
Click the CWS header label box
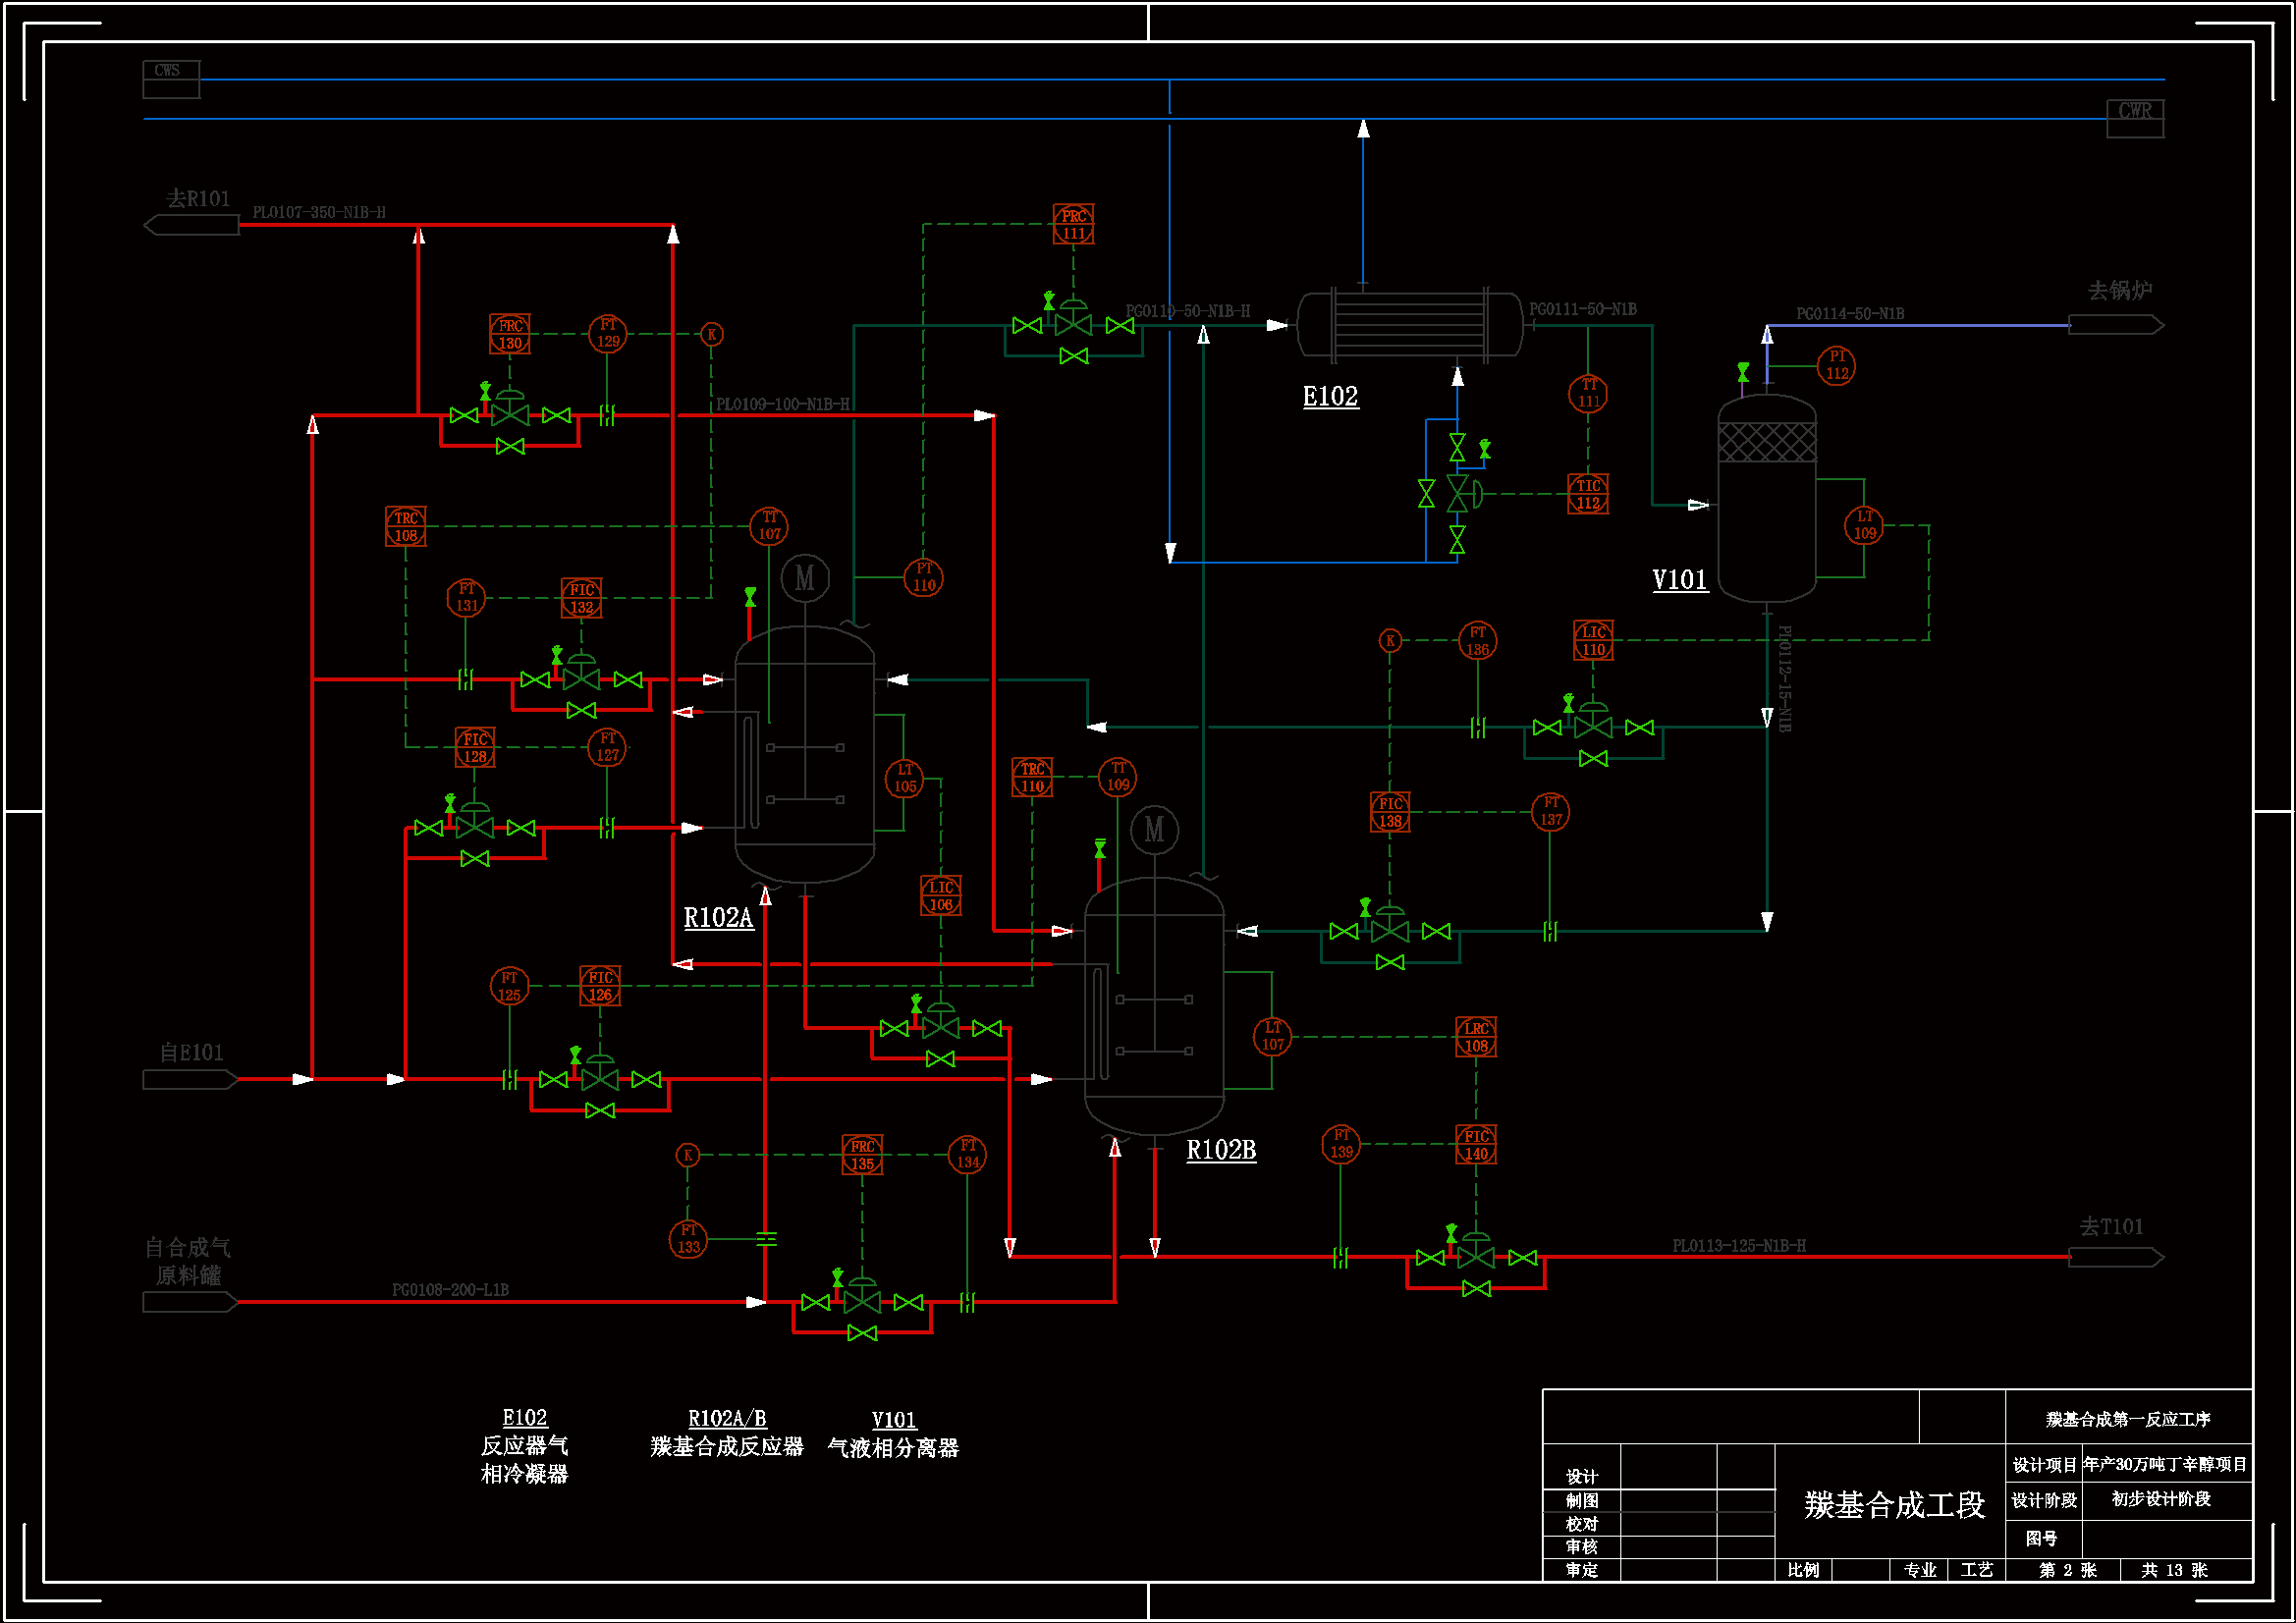tap(171, 79)
